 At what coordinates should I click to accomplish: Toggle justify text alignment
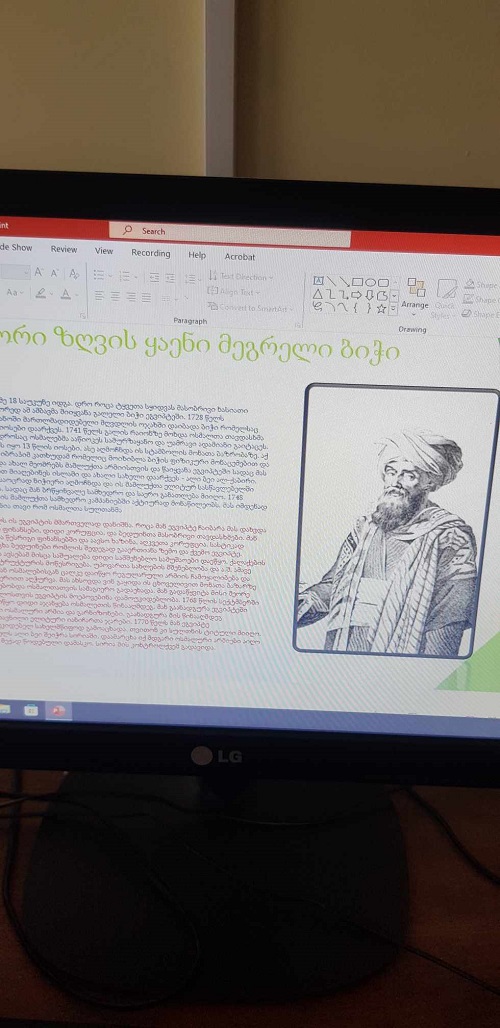tap(146, 298)
